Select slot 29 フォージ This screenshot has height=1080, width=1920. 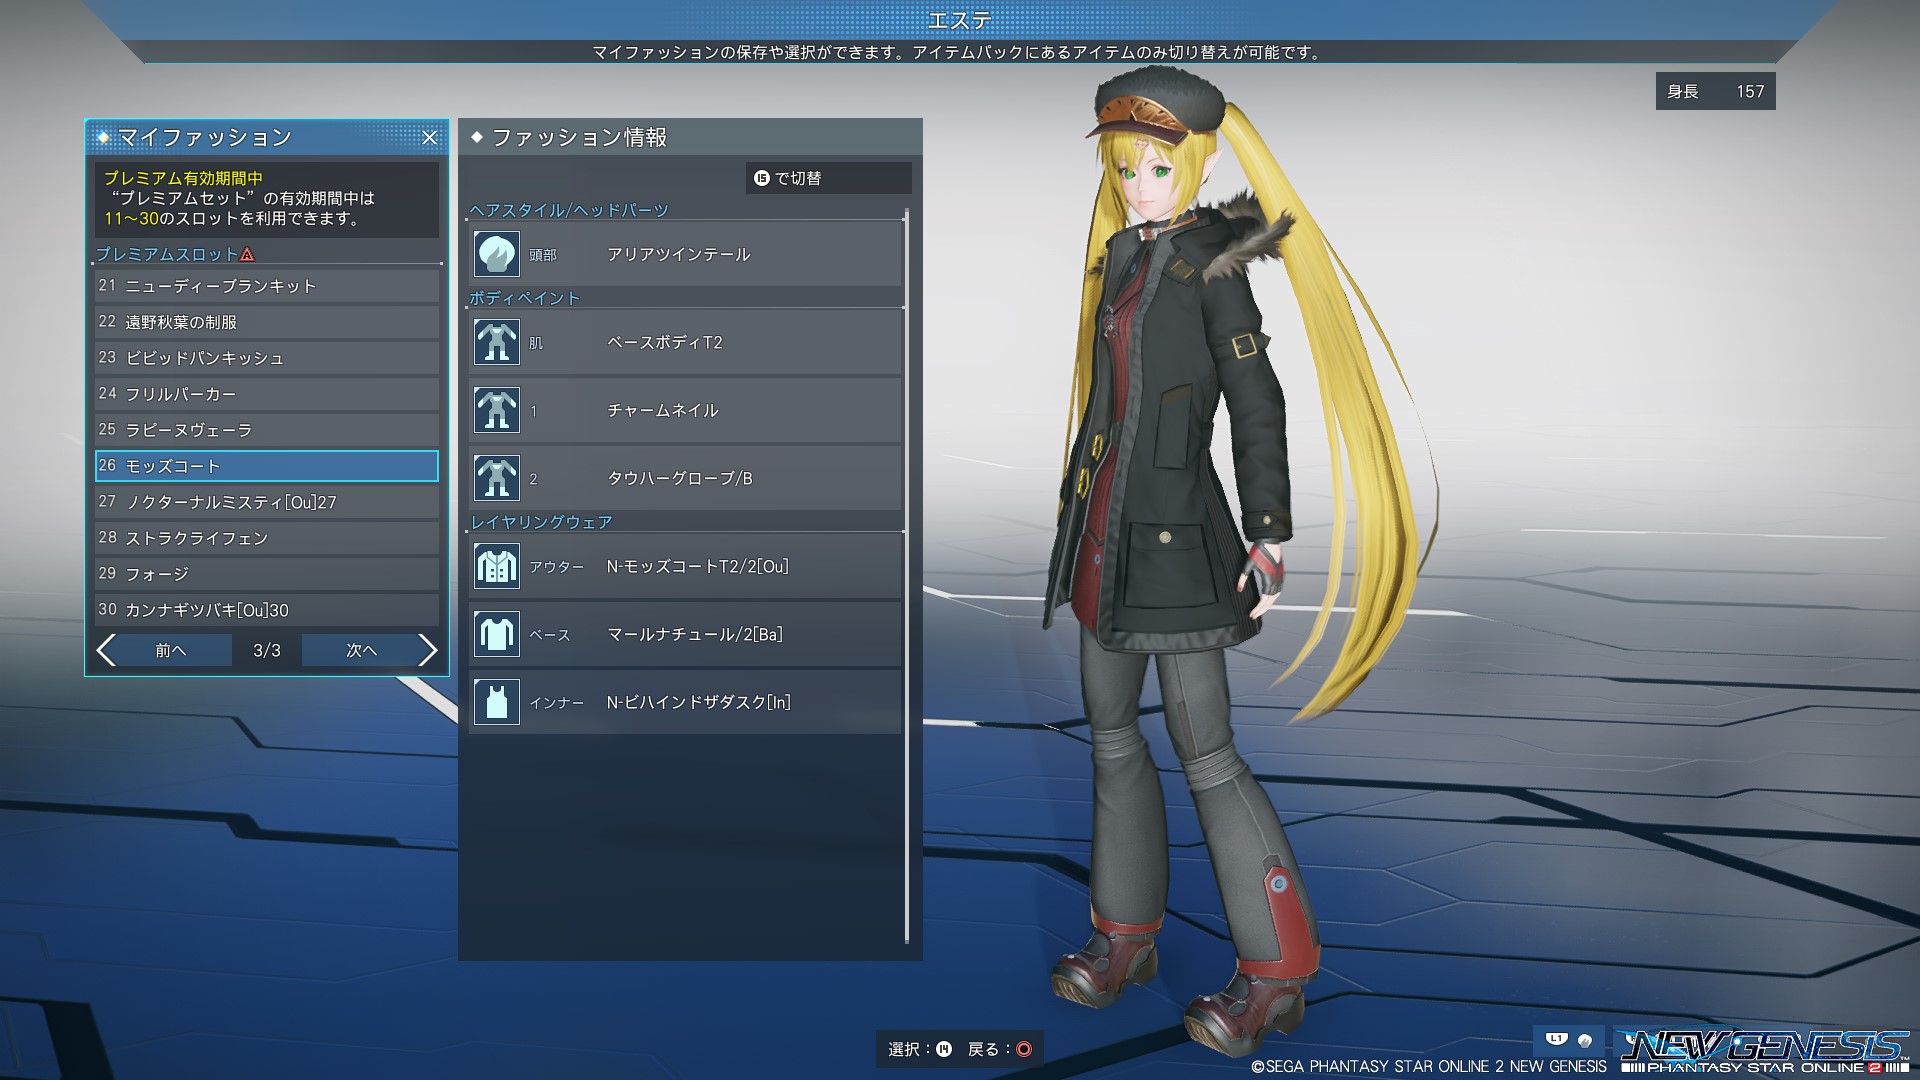click(x=267, y=574)
